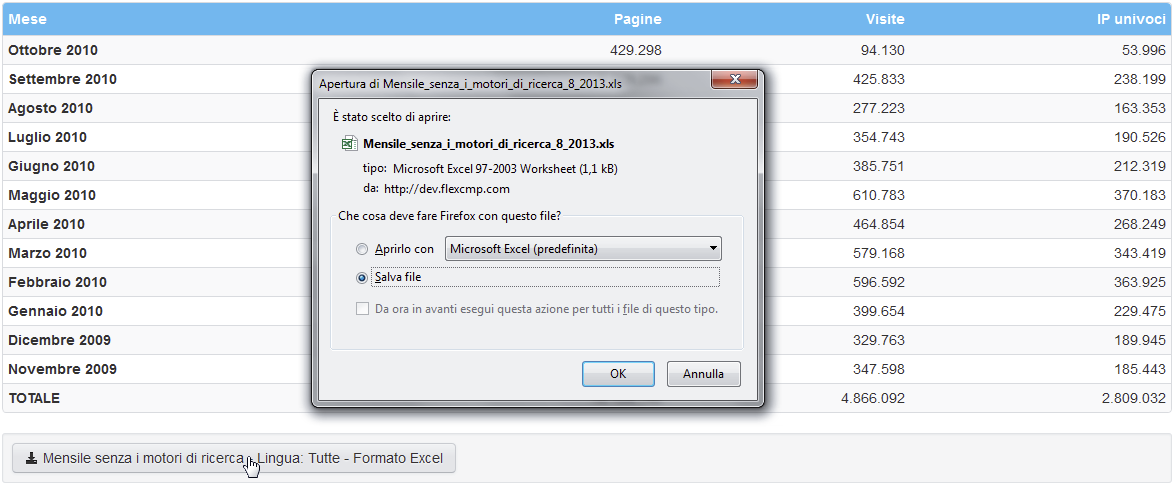Select the Maggio 2010 row label
The image size is (1175, 489).
click(52, 195)
